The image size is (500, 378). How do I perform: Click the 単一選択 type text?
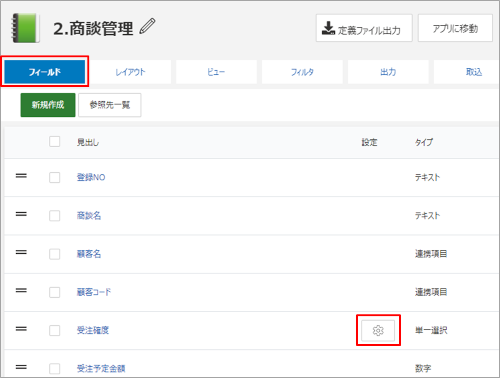(x=431, y=330)
